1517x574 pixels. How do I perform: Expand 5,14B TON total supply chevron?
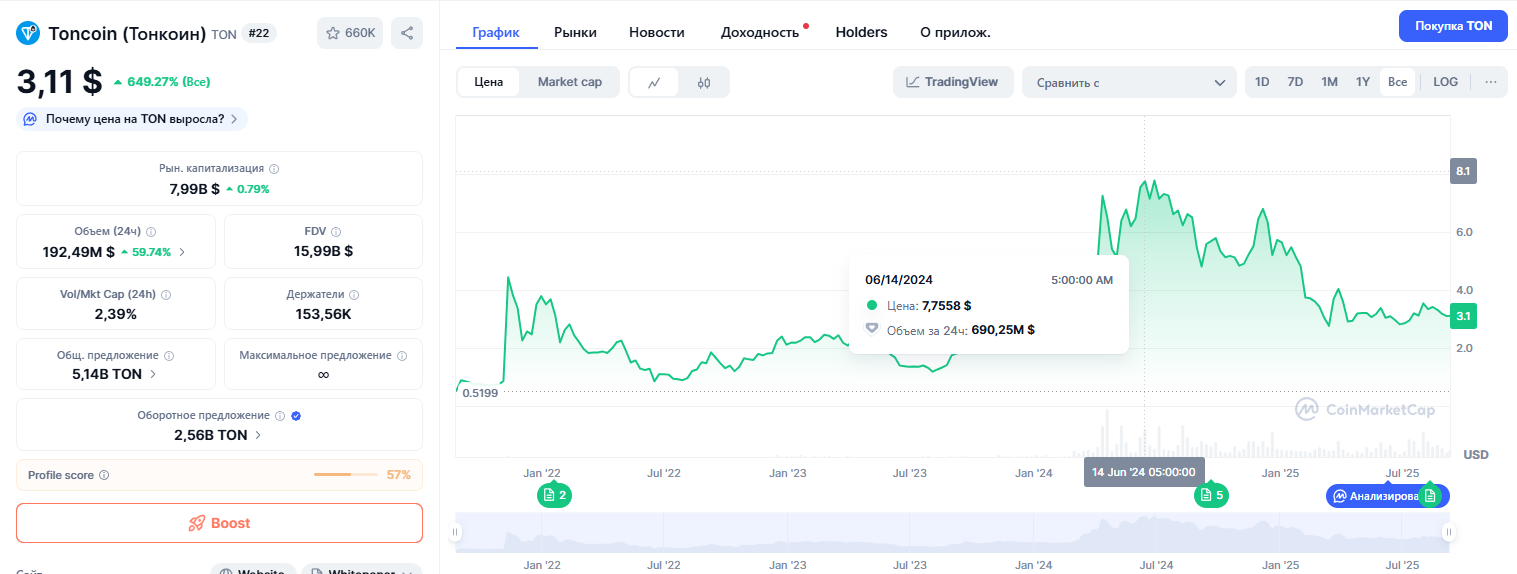(x=153, y=374)
